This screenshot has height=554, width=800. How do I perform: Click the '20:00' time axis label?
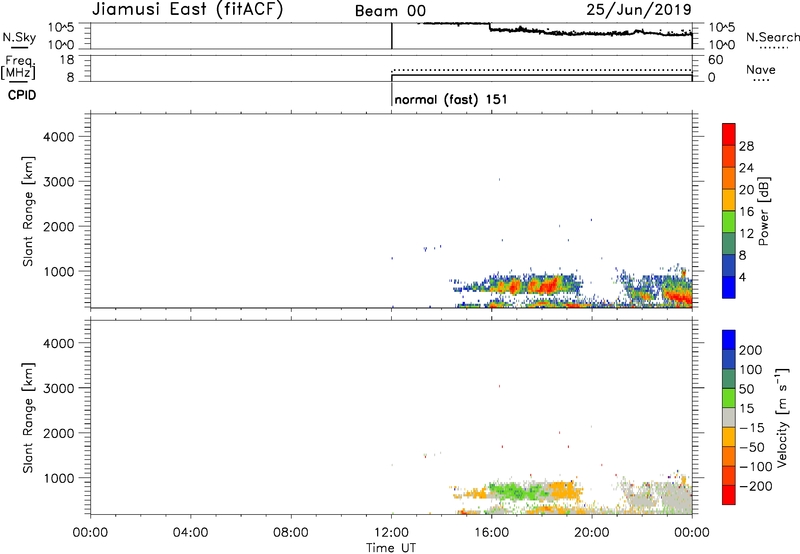[591, 533]
